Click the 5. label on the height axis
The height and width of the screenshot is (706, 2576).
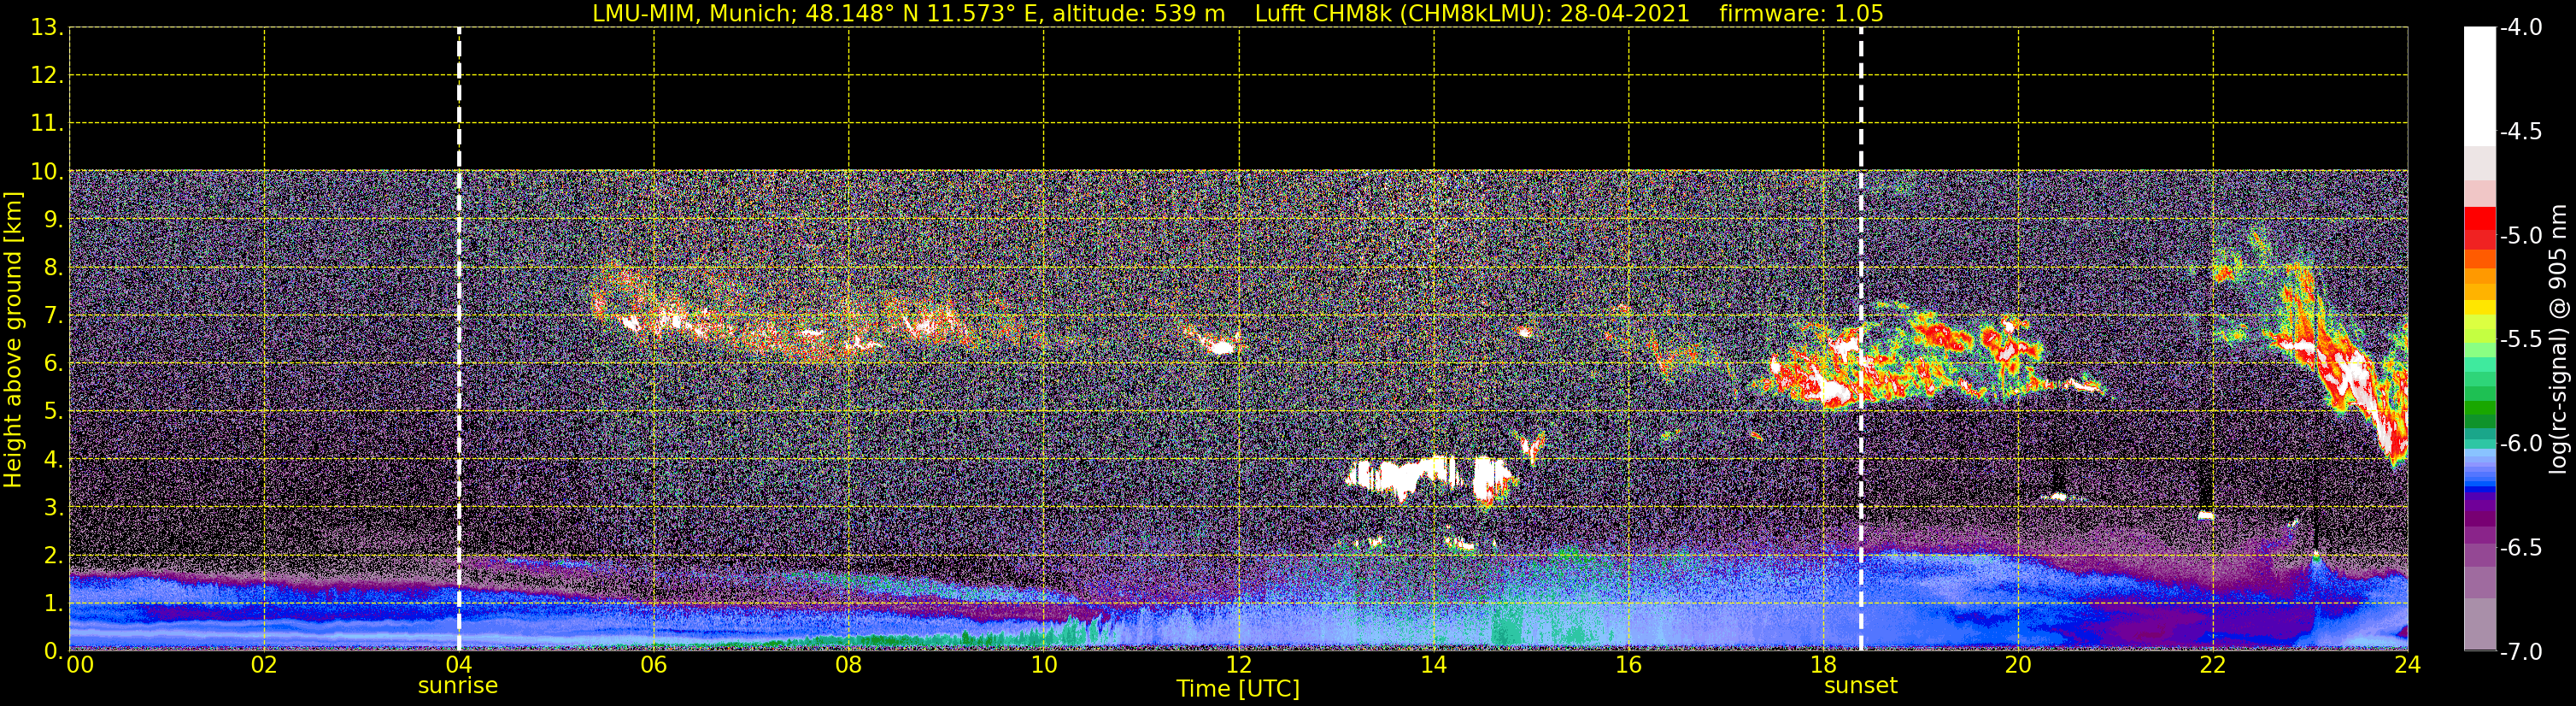(52, 411)
